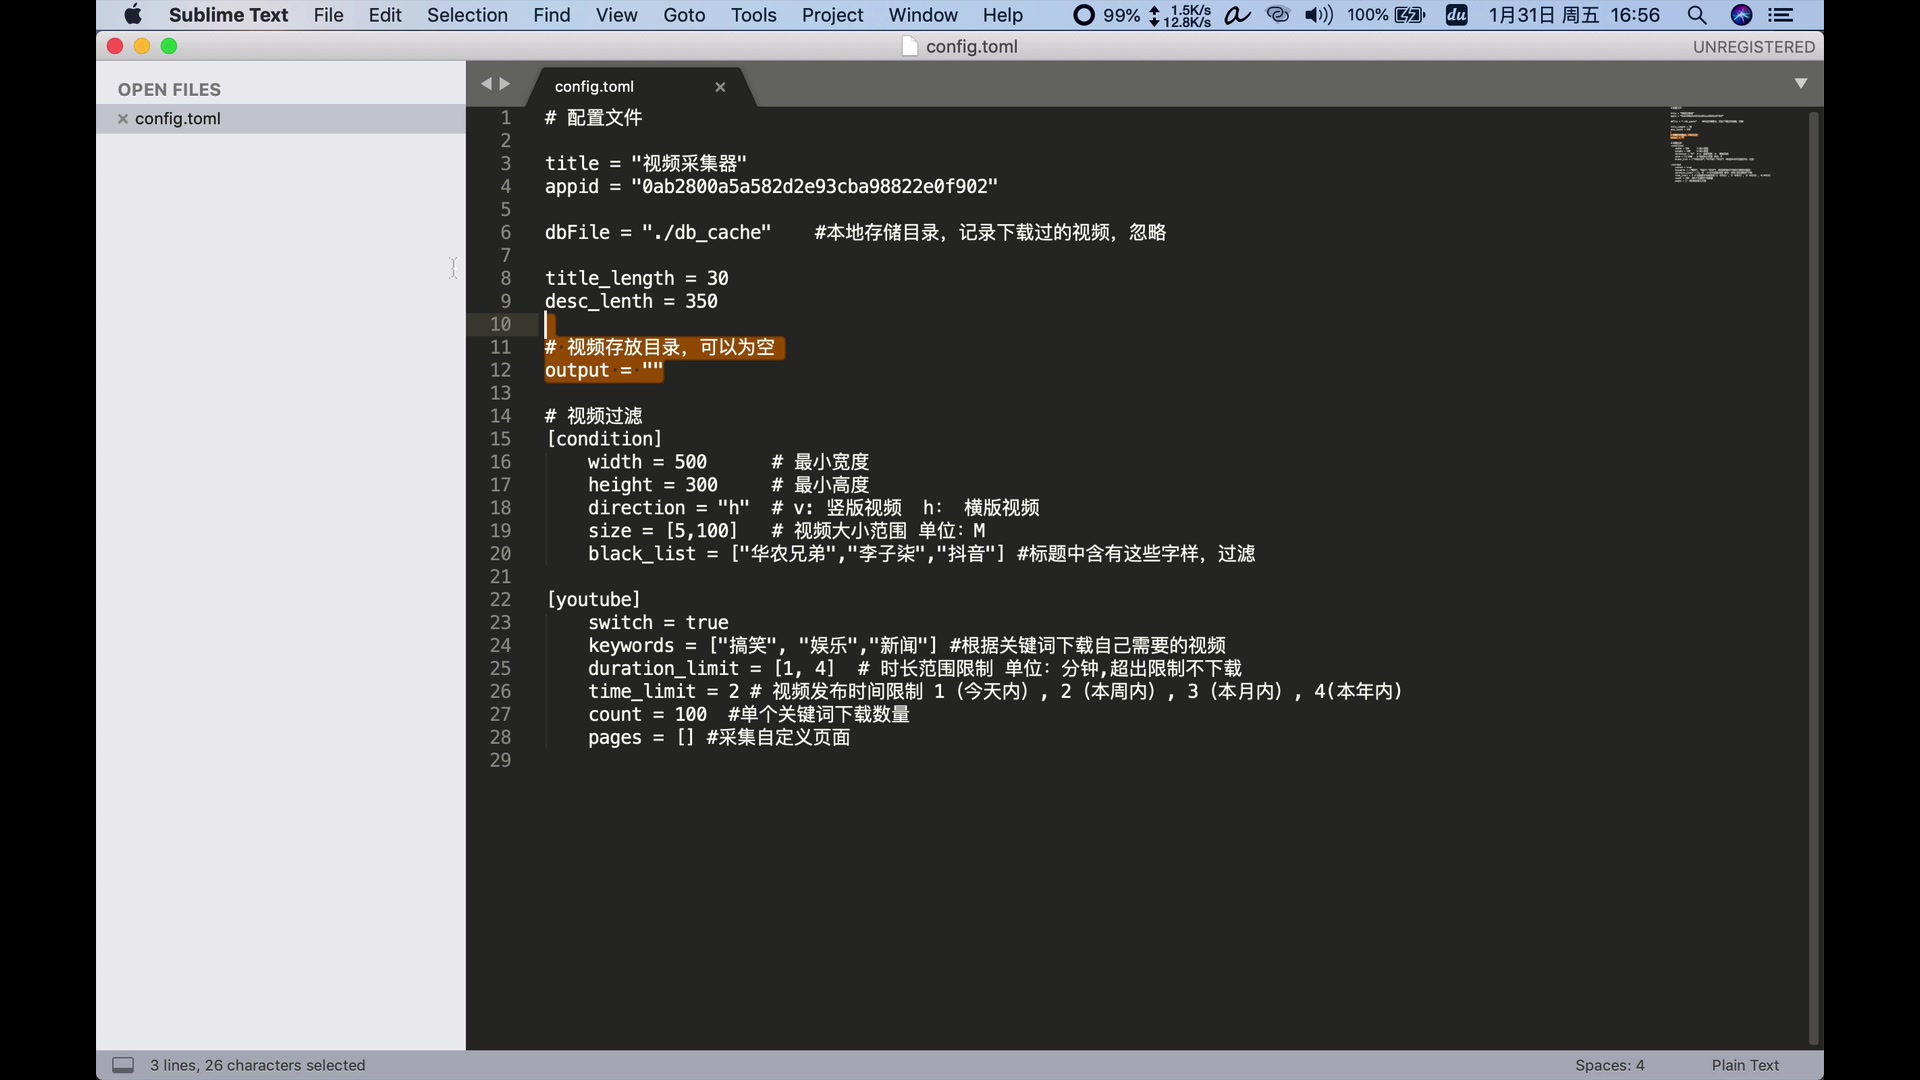Close config.toml in the sidebar
The width and height of the screenshot is (1920, 1080).
click(123, 119)
